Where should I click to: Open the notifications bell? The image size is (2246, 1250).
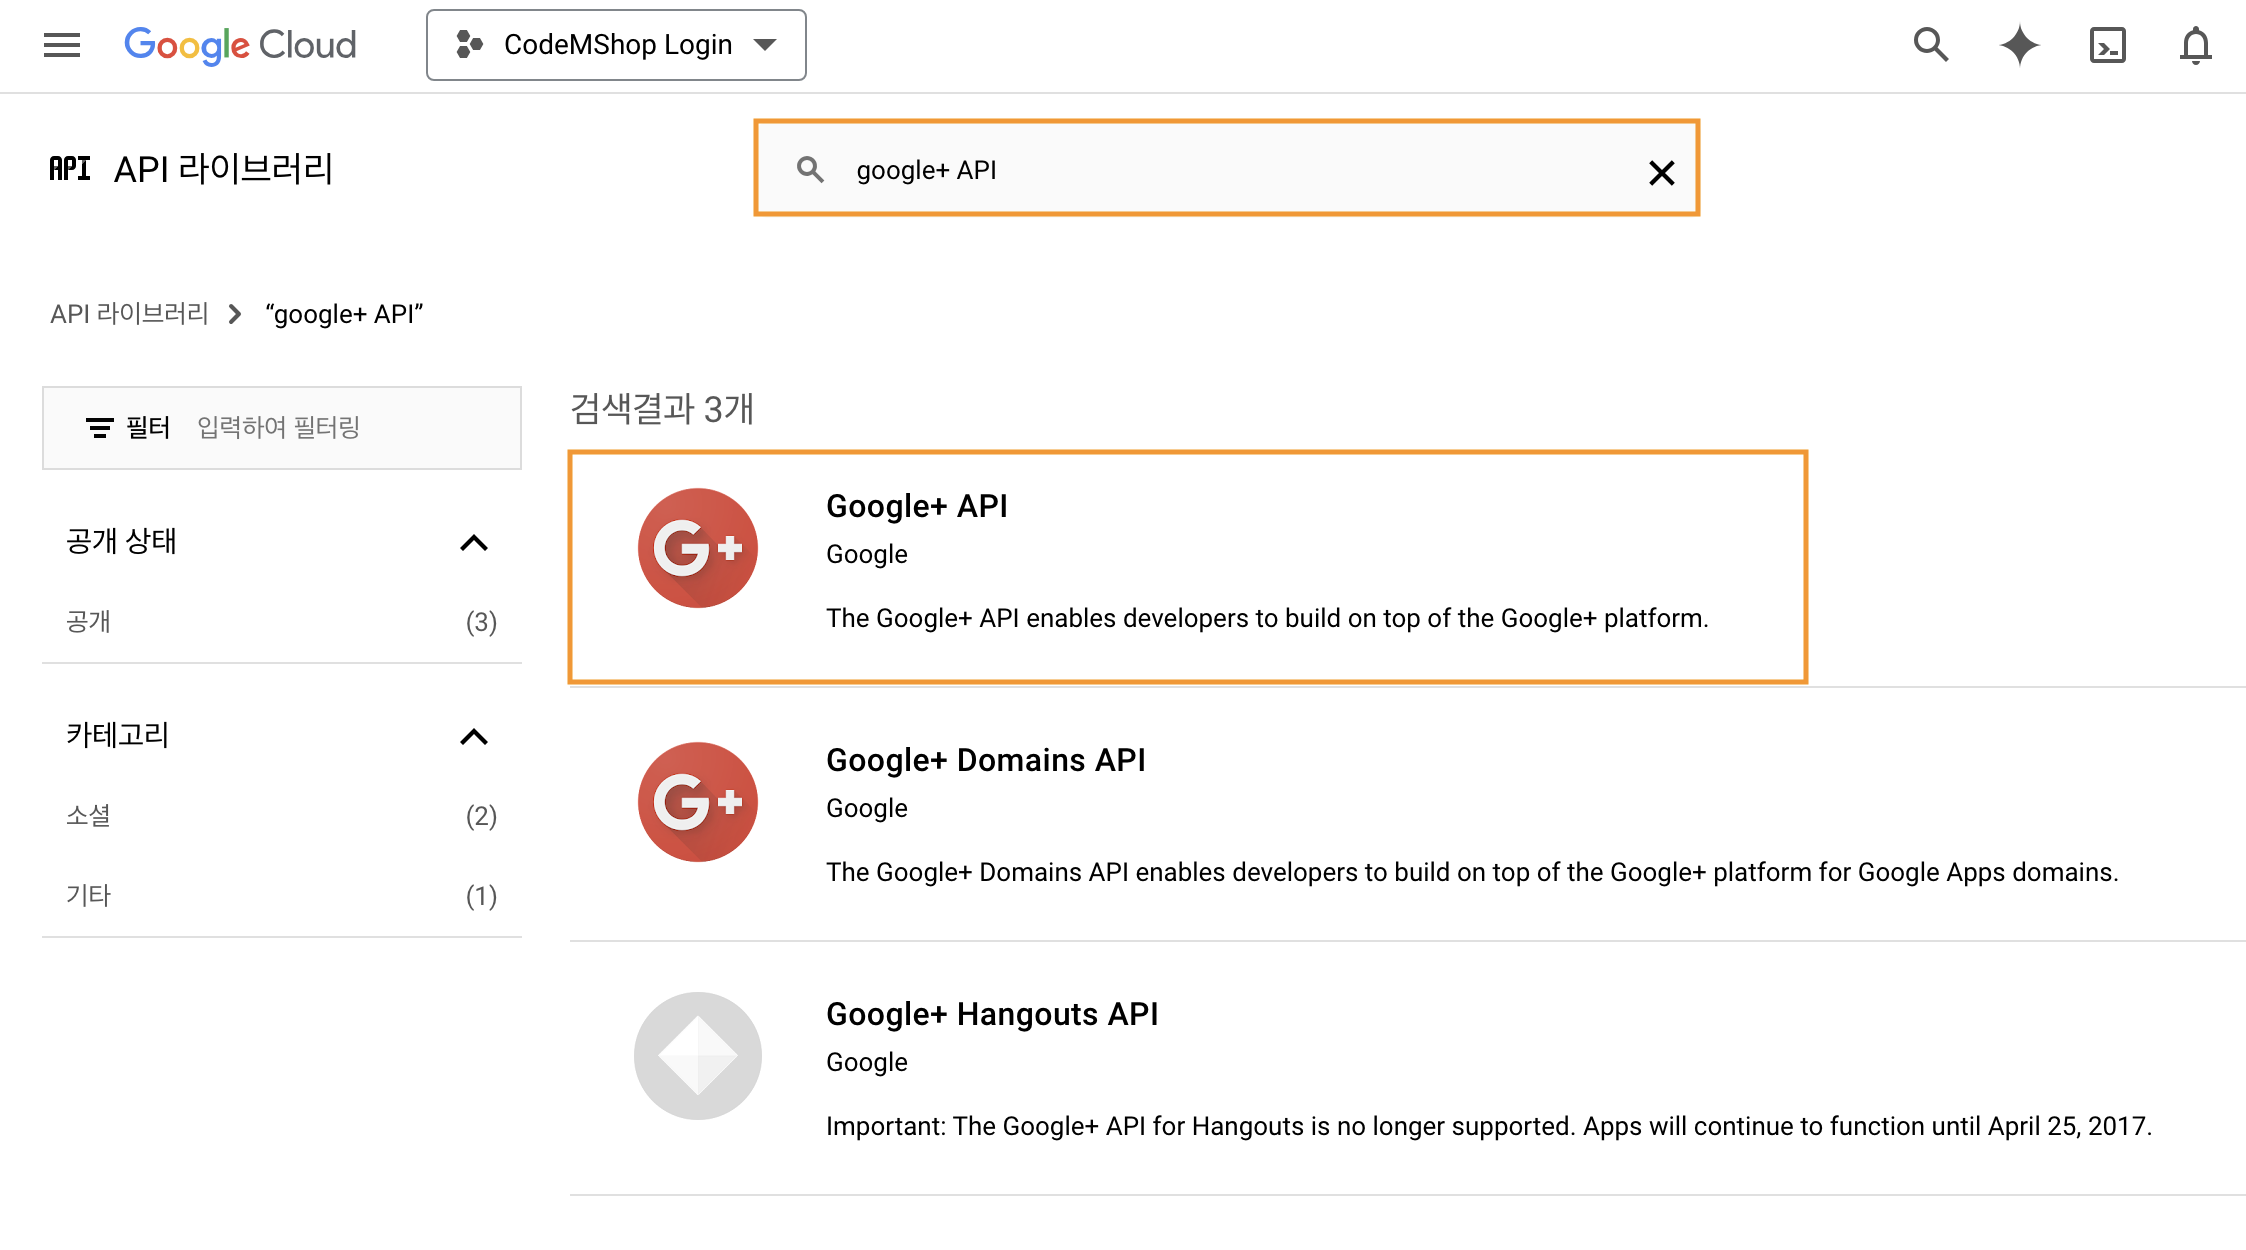point(2195,45)
